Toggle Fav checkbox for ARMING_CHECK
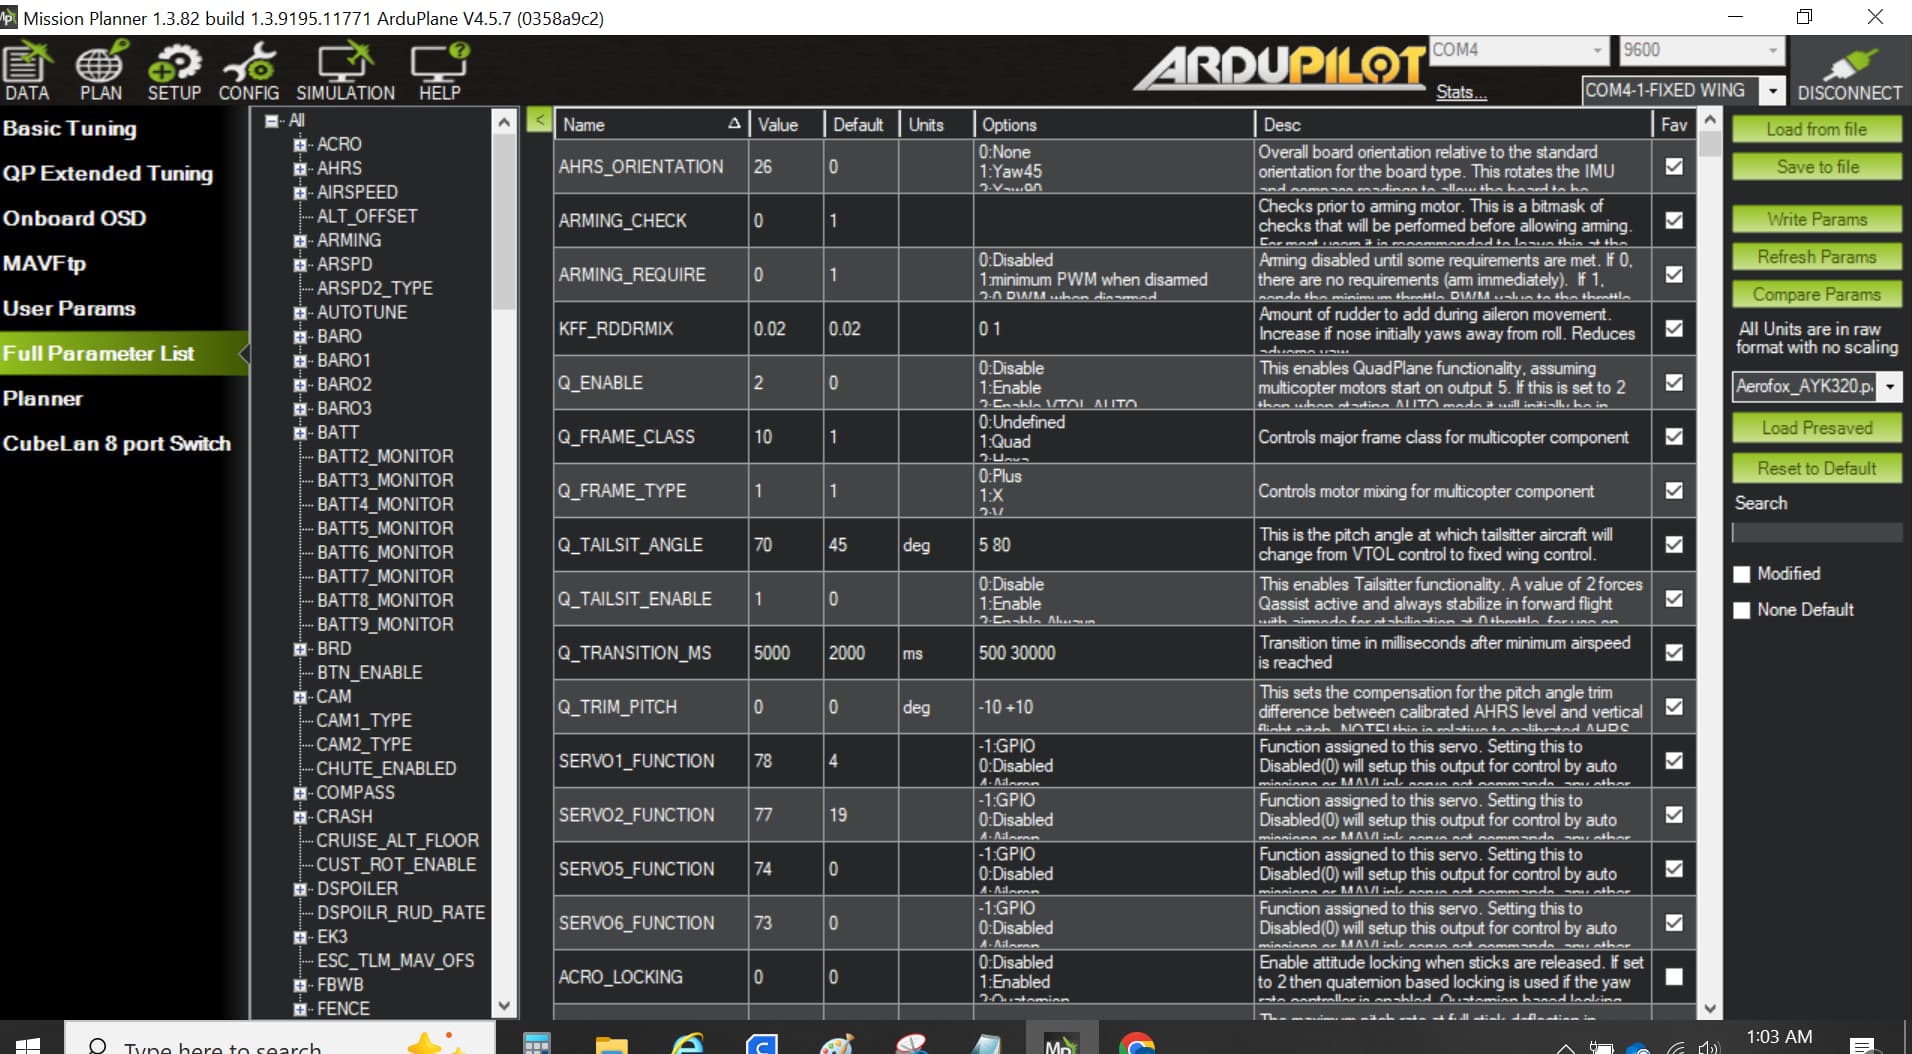This screenshot has height=1054, width=1912. pyautogui.click(x=1674, y=220)
